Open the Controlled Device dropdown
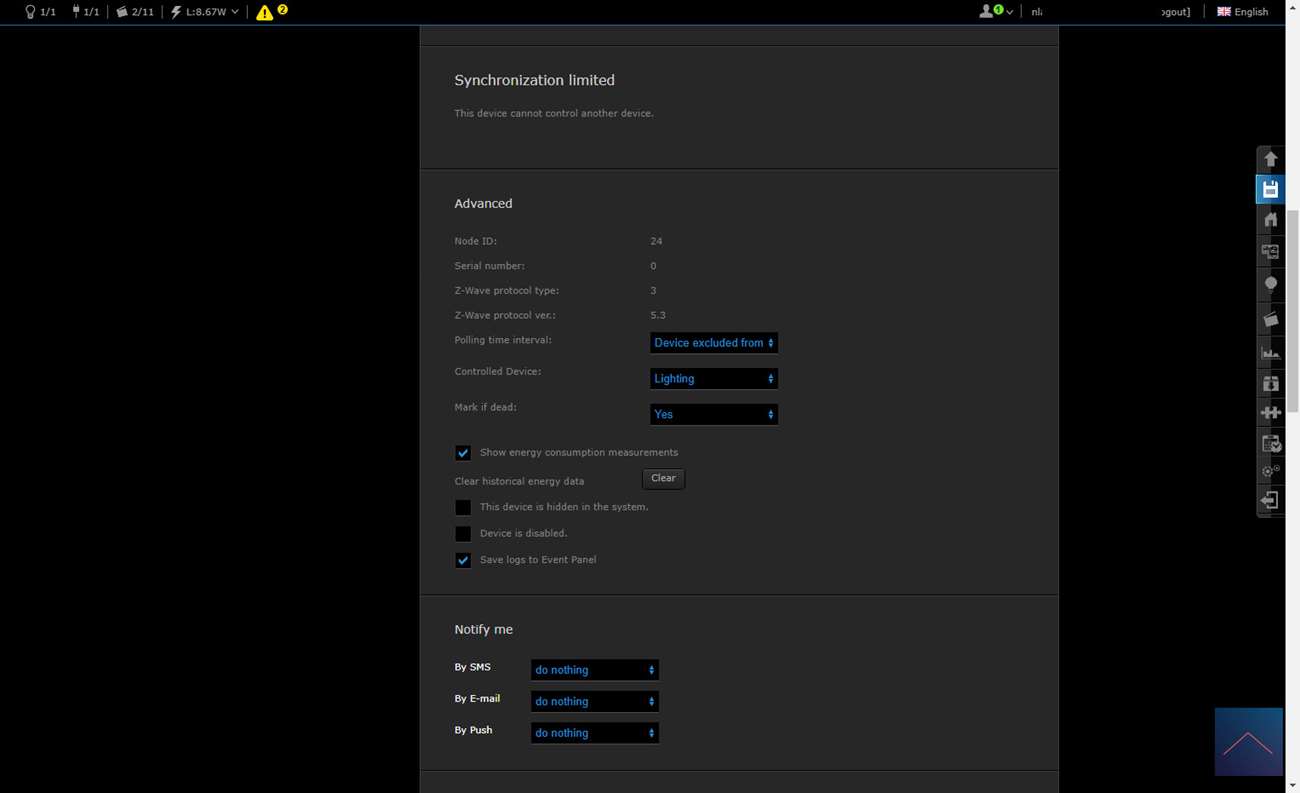Image resolution: width=1300 pixels, height=793 pixels. (x=713, y=379)
